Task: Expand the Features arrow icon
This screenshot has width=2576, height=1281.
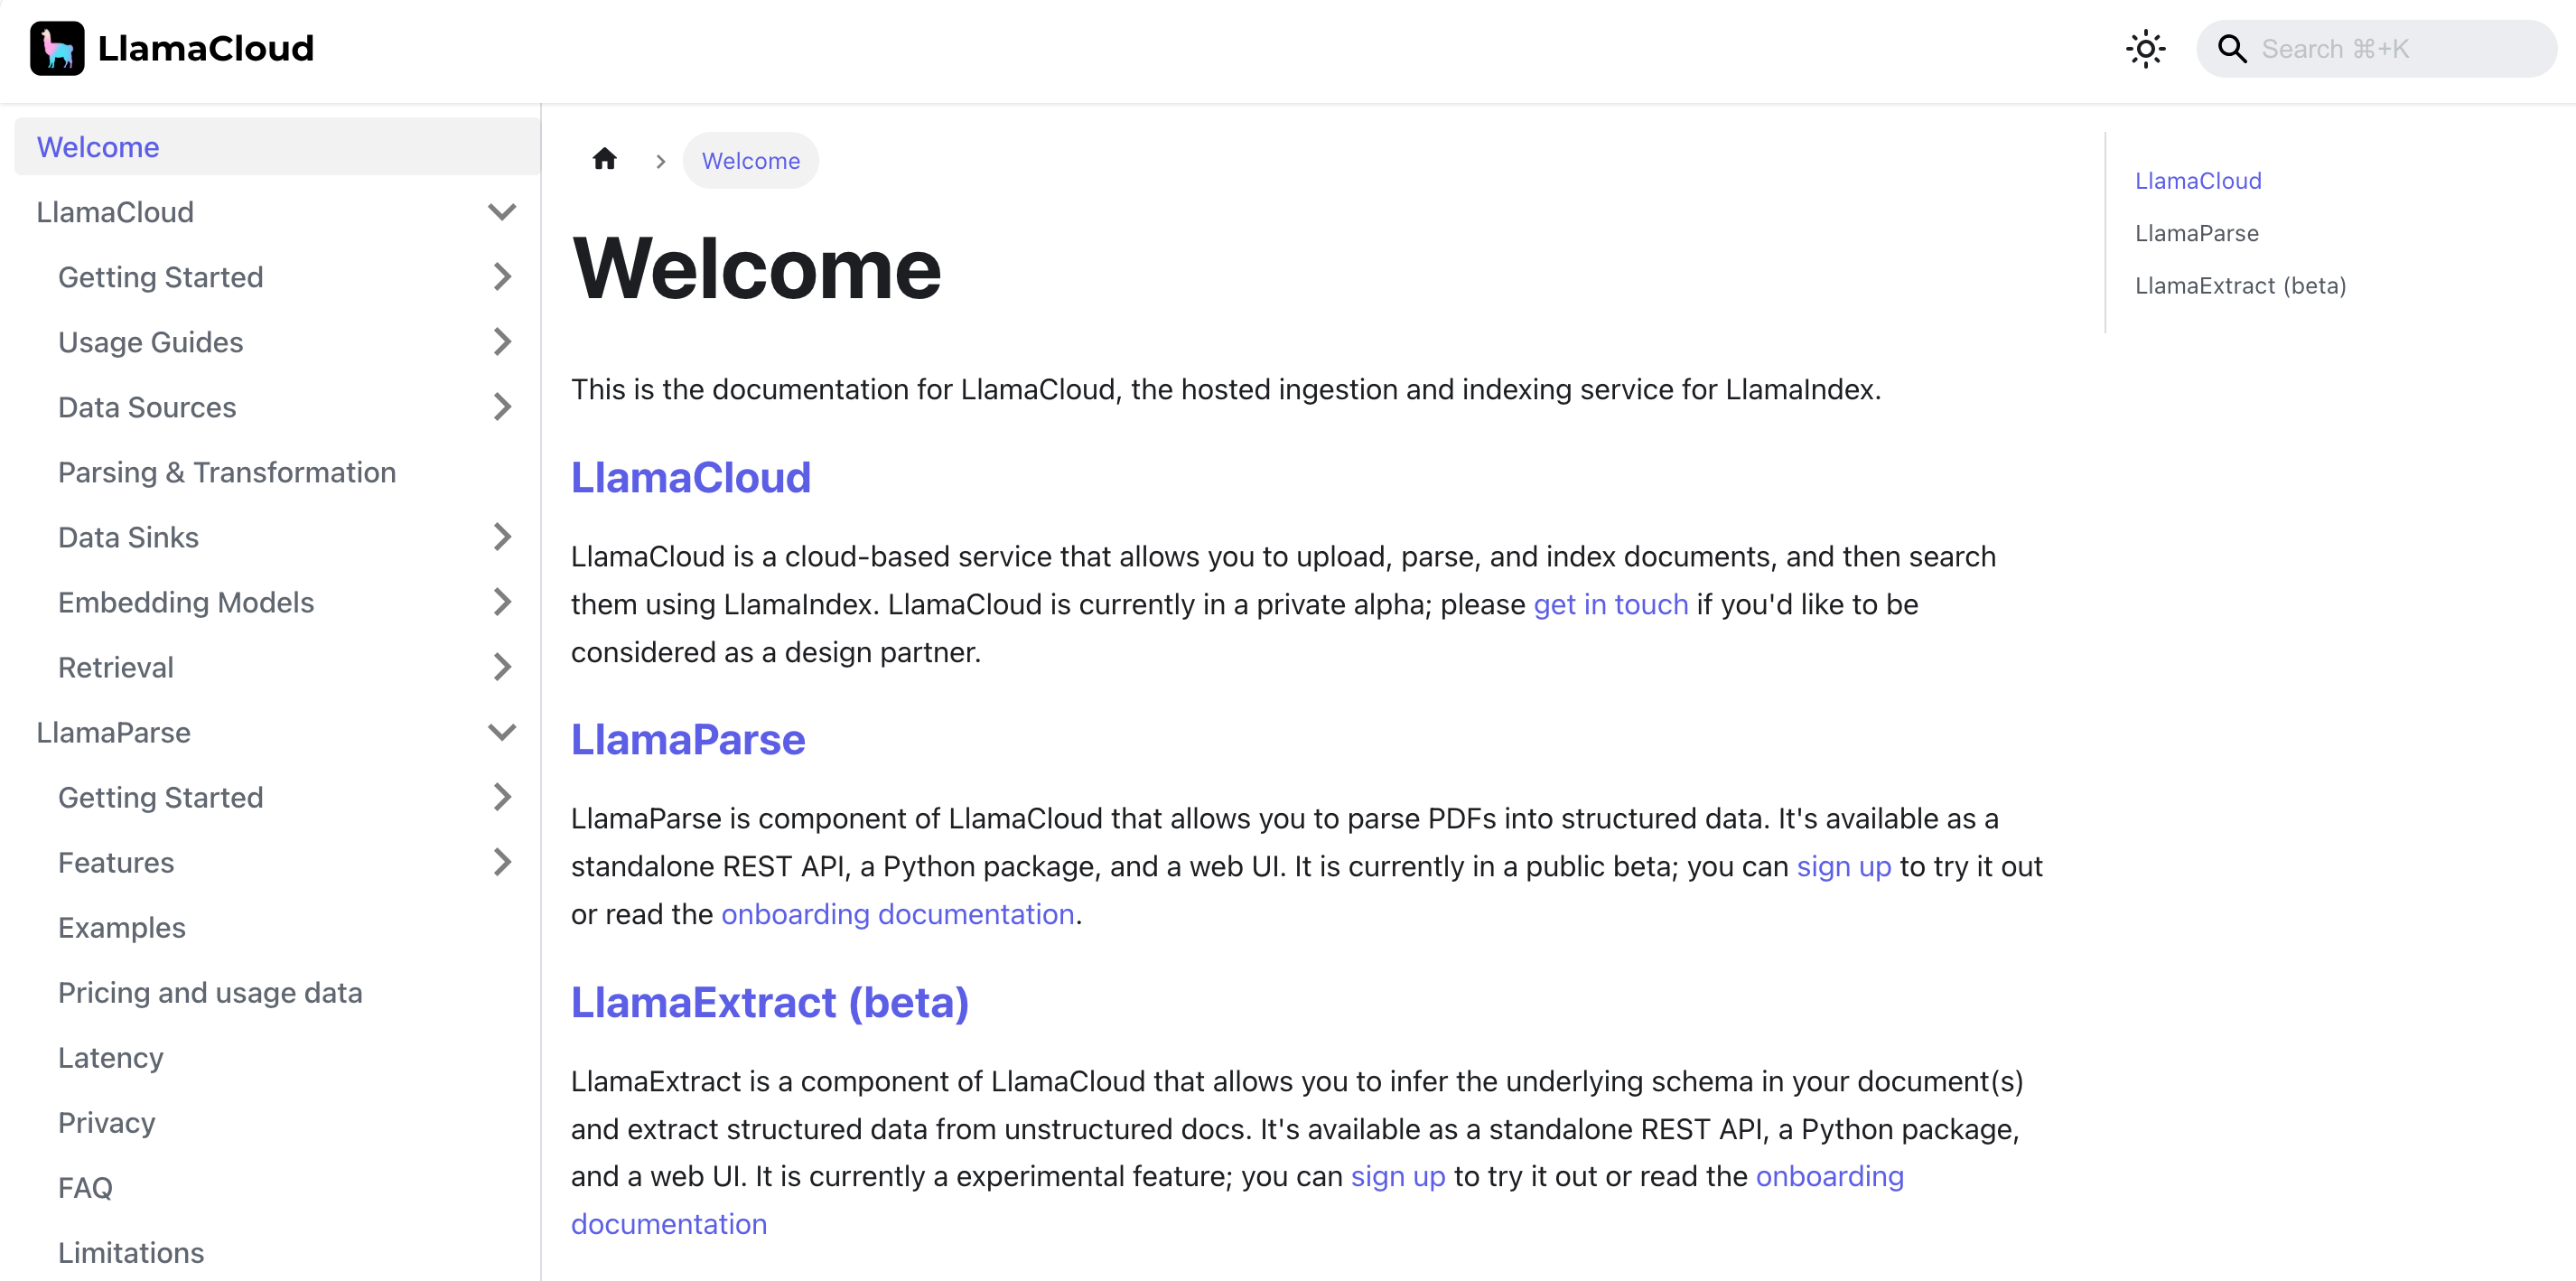Action: coord(502,862)
